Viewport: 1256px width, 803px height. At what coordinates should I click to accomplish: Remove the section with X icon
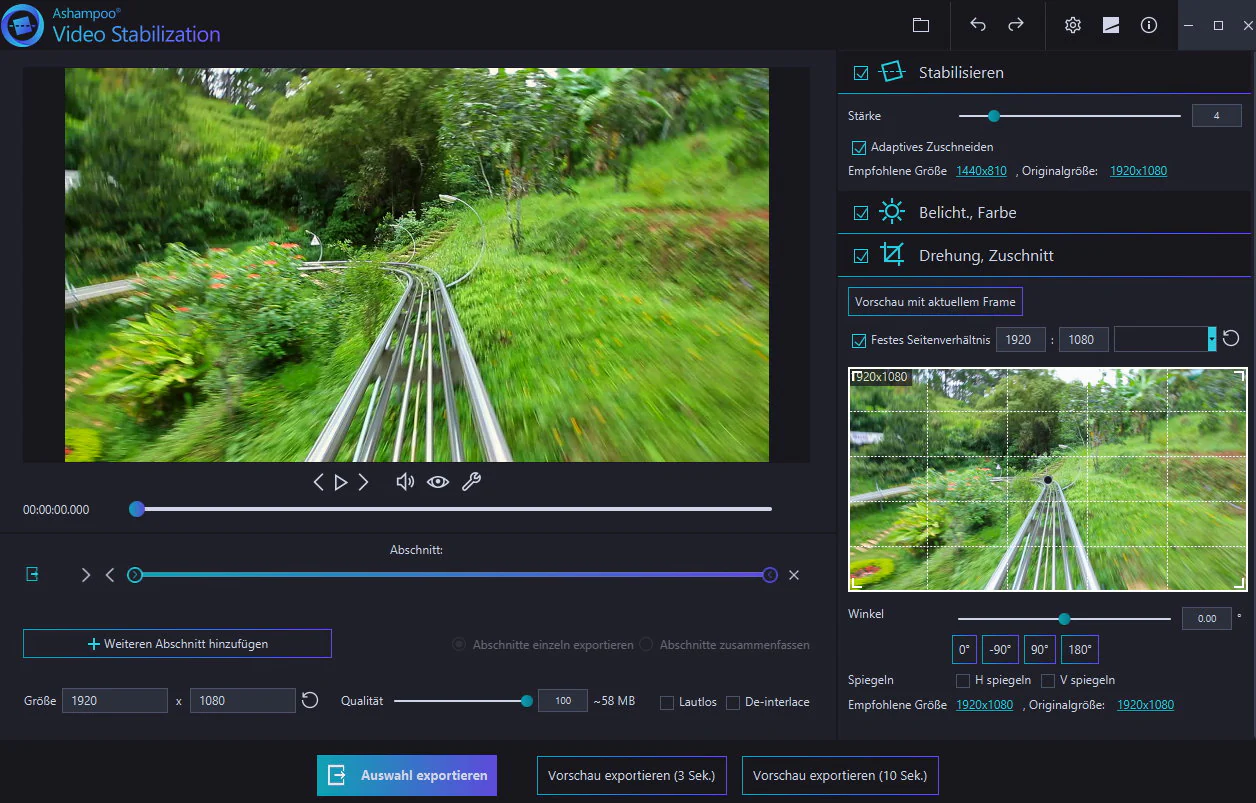point(794,575)
